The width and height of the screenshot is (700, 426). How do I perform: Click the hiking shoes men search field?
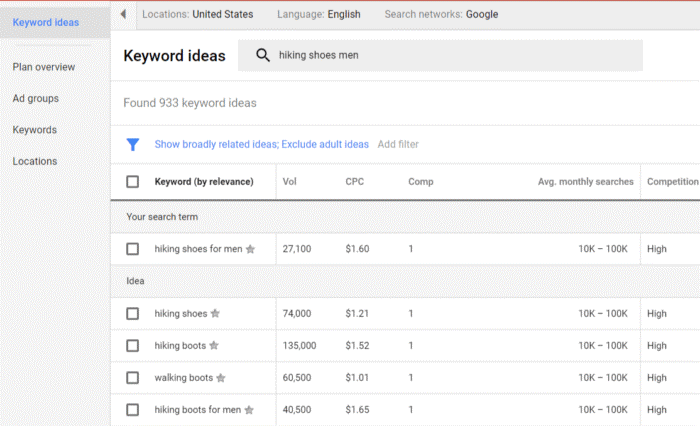[x=440, y=55]
